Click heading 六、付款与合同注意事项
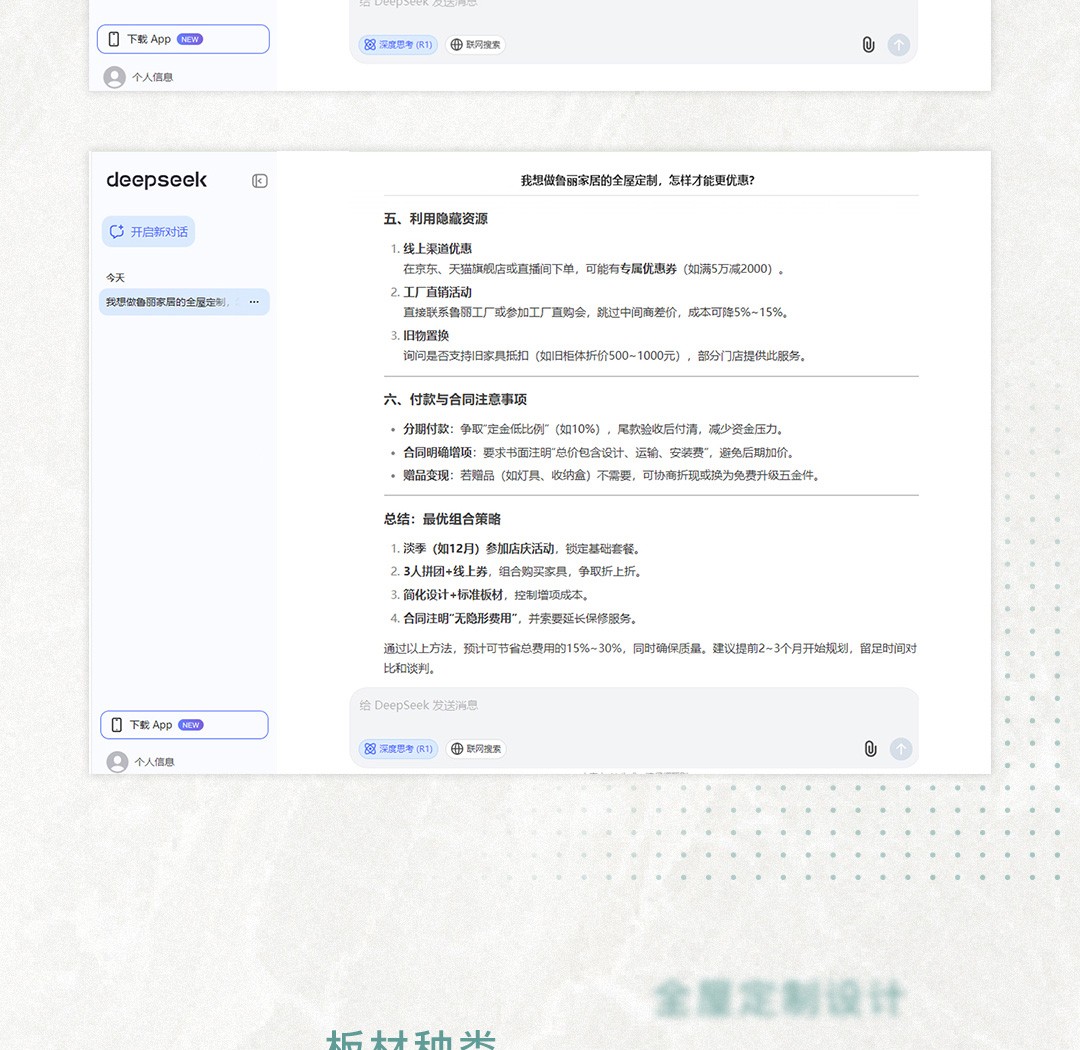The height and width of the screenshot is (1050, 1080). click(x=455, y=399)
